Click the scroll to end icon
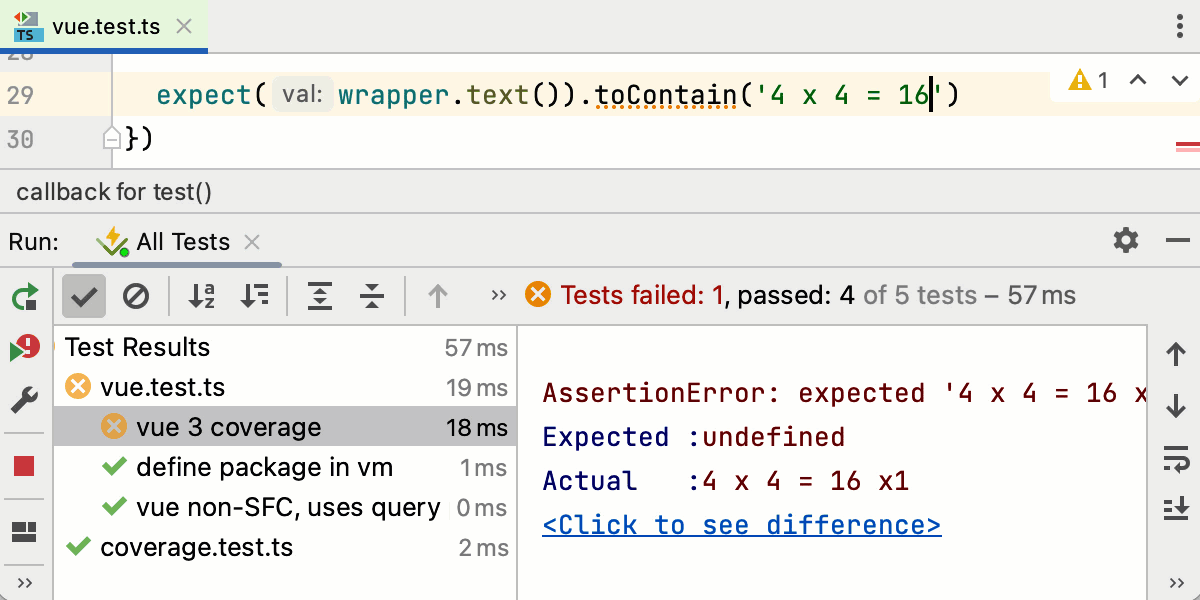This screenshot has height=600, width=1200. click(1176, 509)
